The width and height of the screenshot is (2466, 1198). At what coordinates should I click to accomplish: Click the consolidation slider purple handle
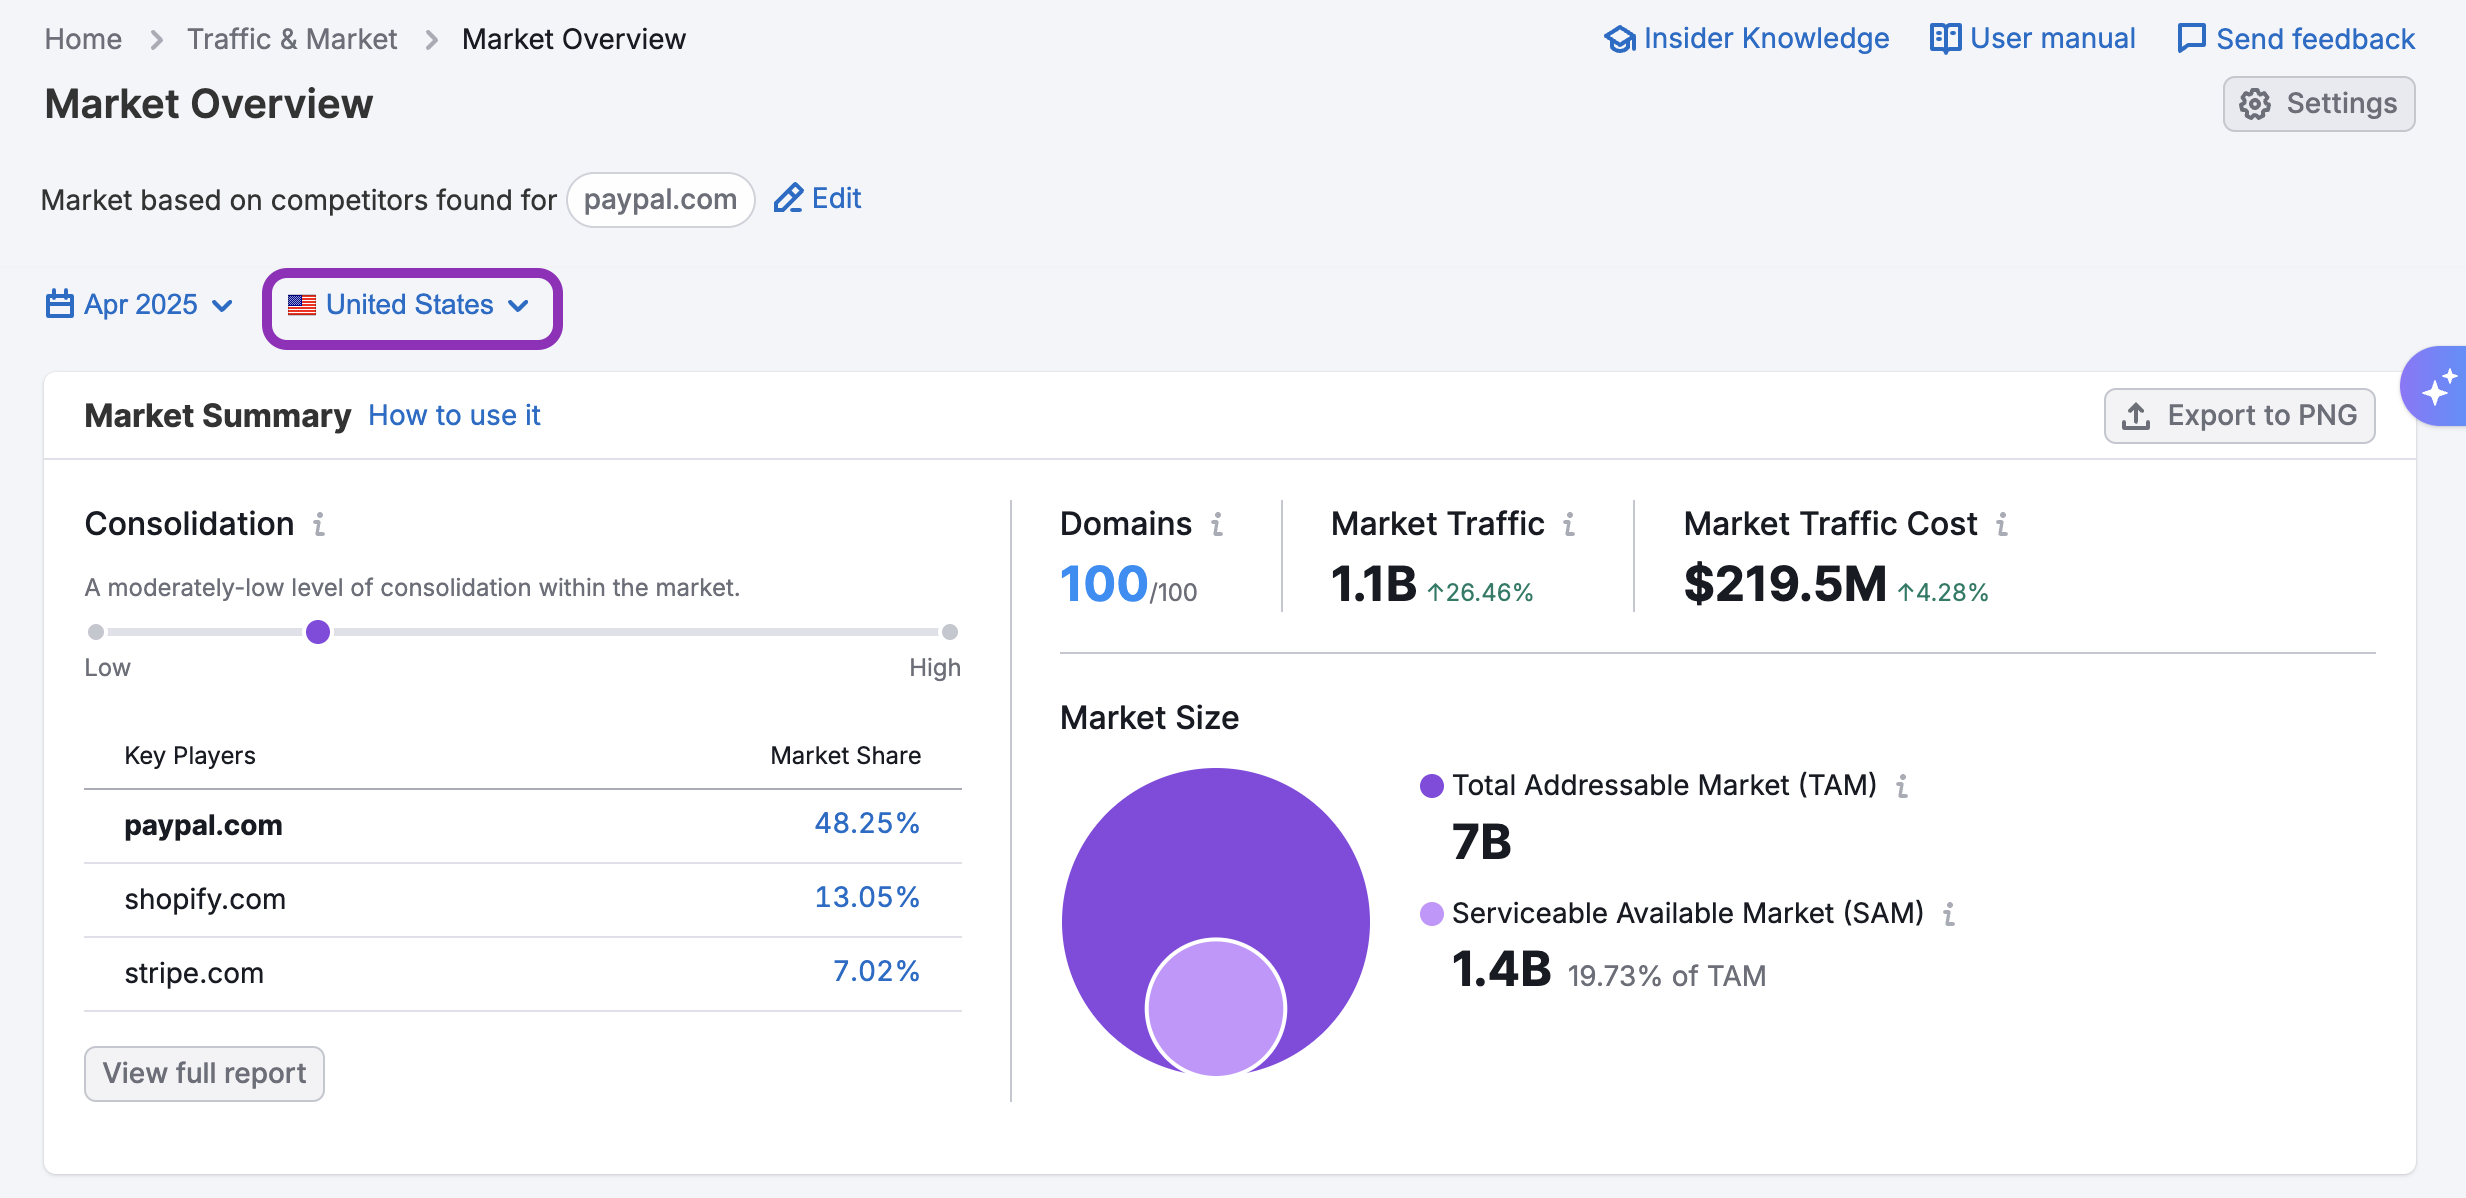tap(318, 632)
